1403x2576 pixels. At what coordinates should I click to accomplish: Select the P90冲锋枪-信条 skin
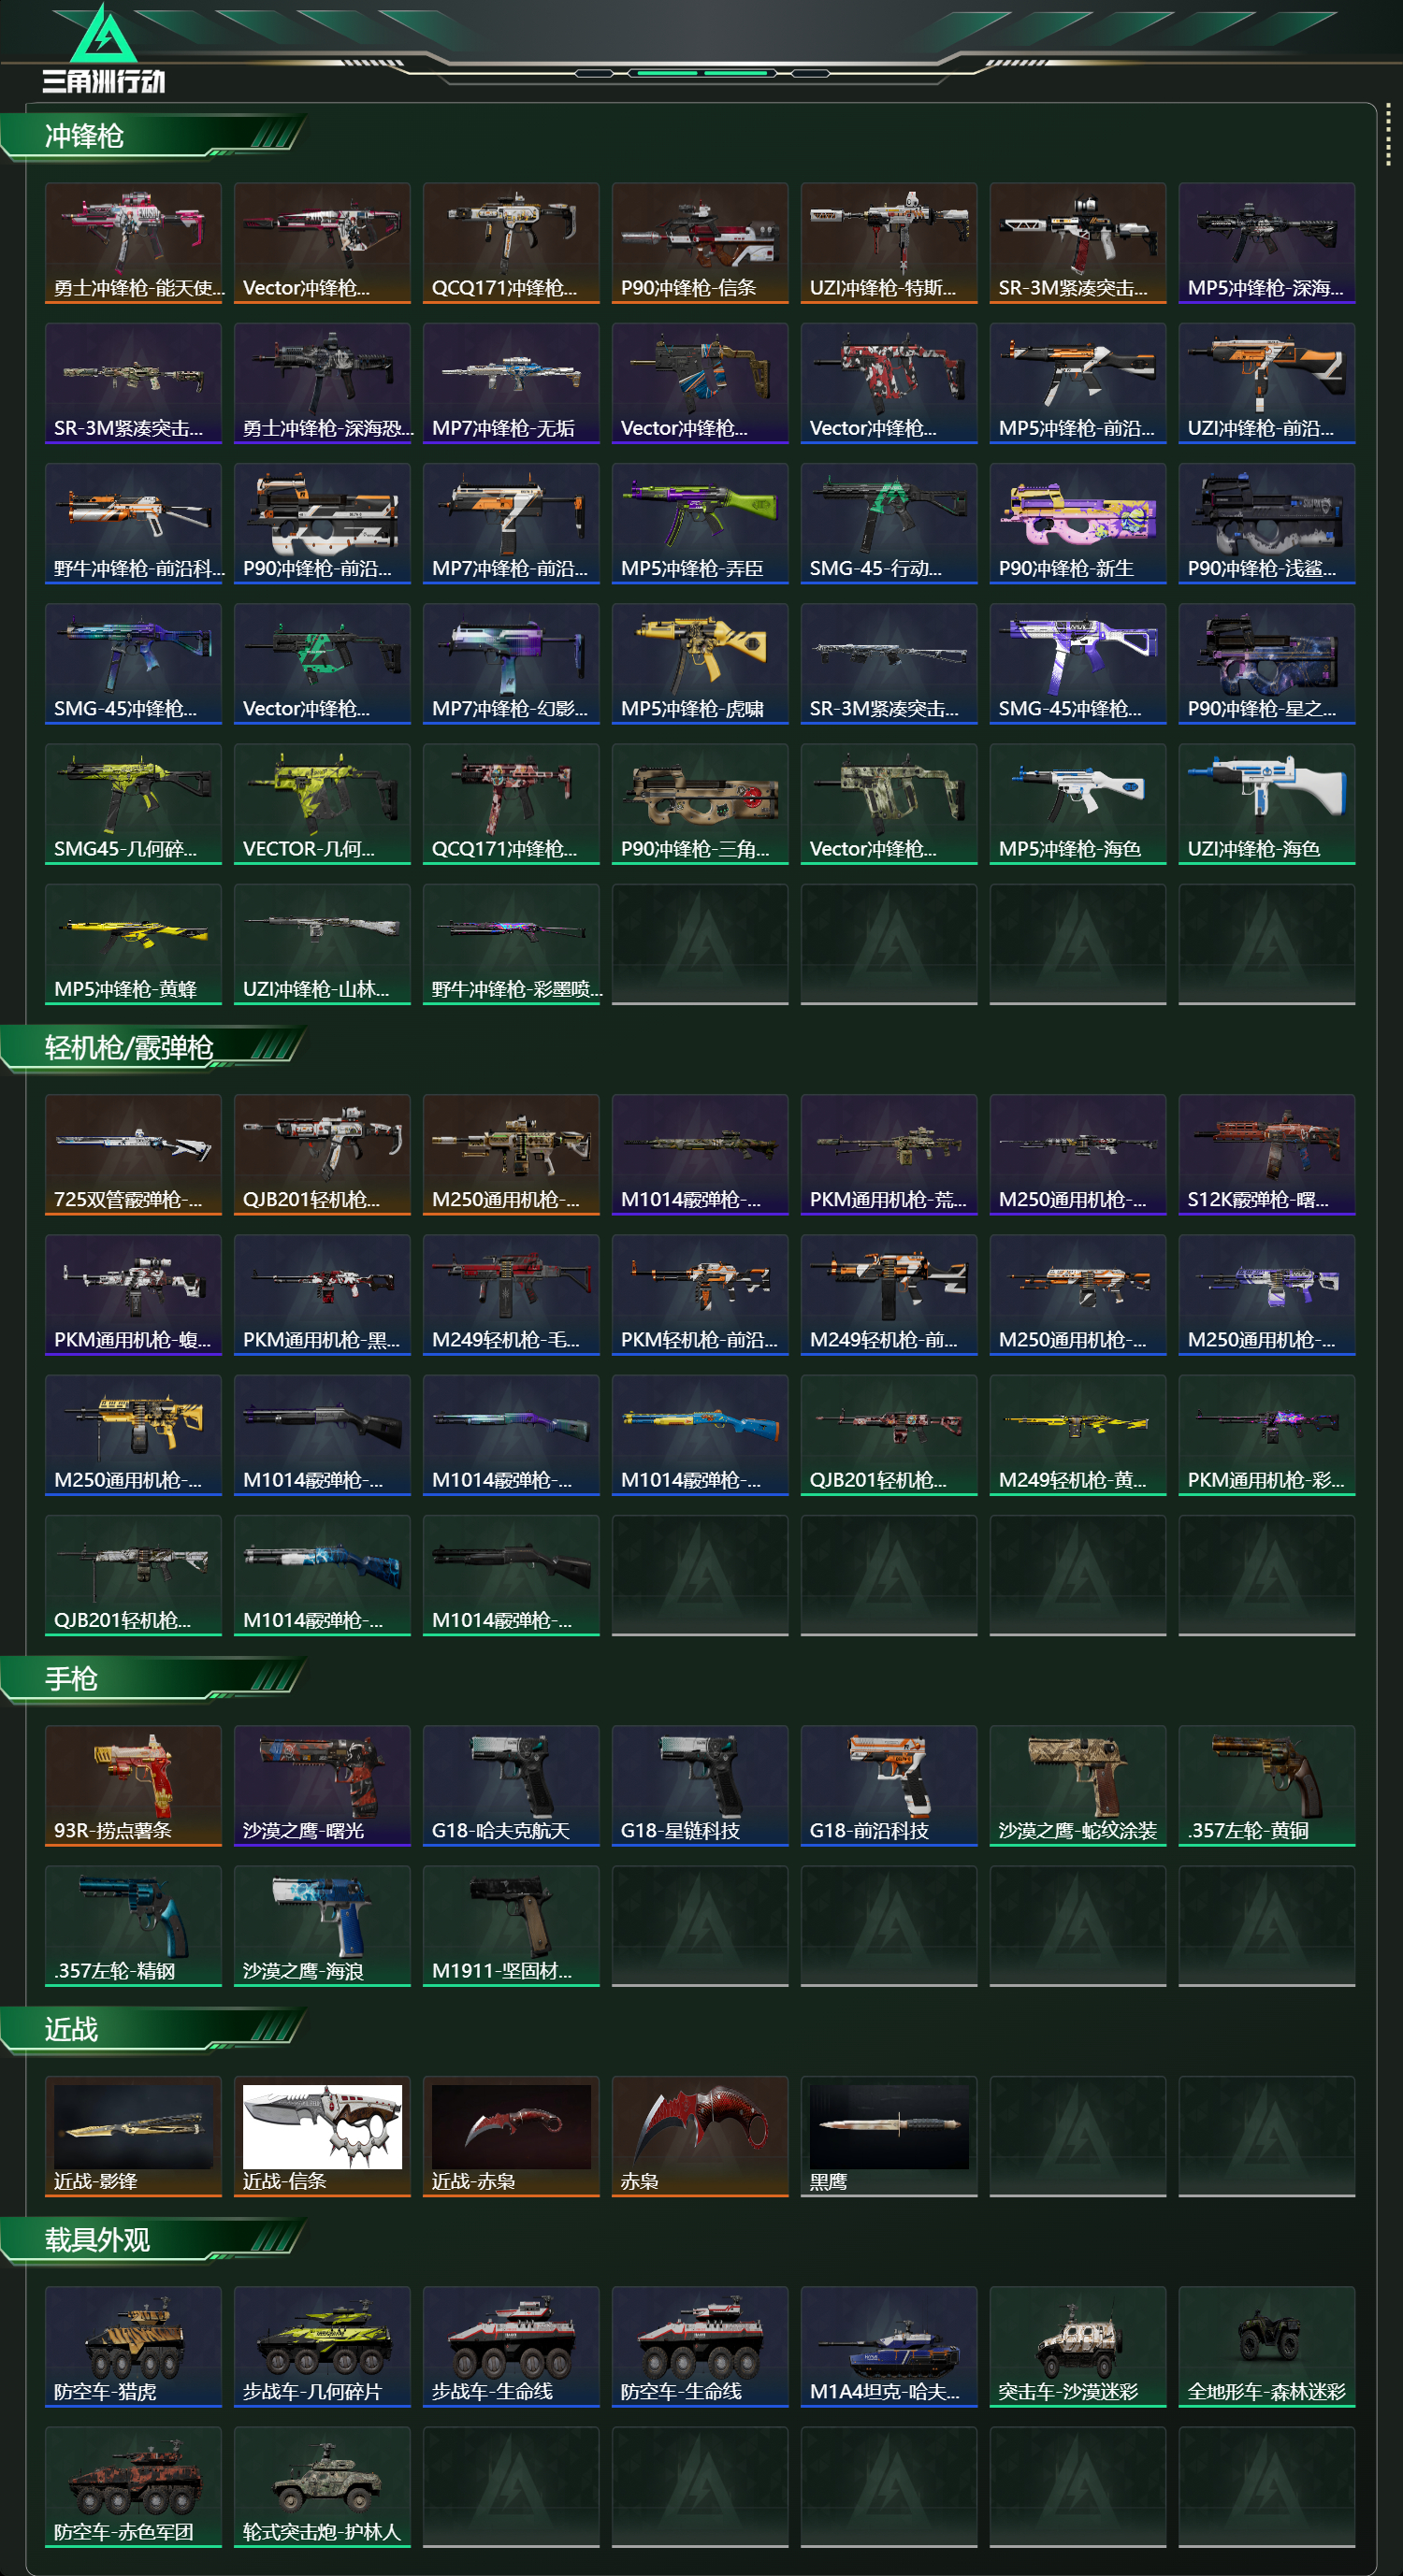click(x=699, y=242)
